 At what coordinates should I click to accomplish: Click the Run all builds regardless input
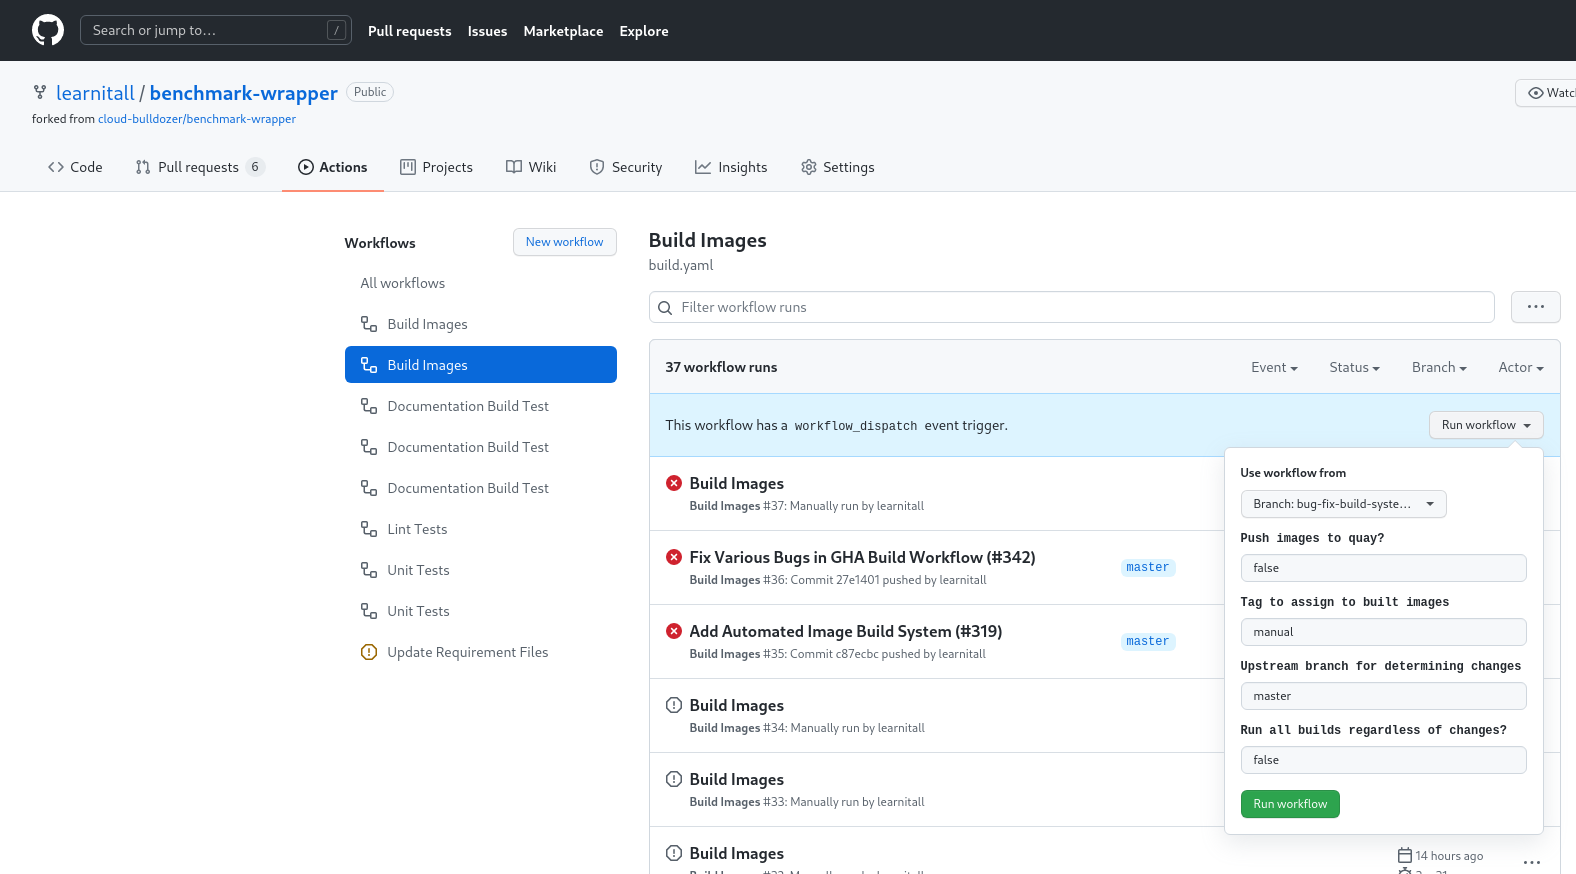1383,760
